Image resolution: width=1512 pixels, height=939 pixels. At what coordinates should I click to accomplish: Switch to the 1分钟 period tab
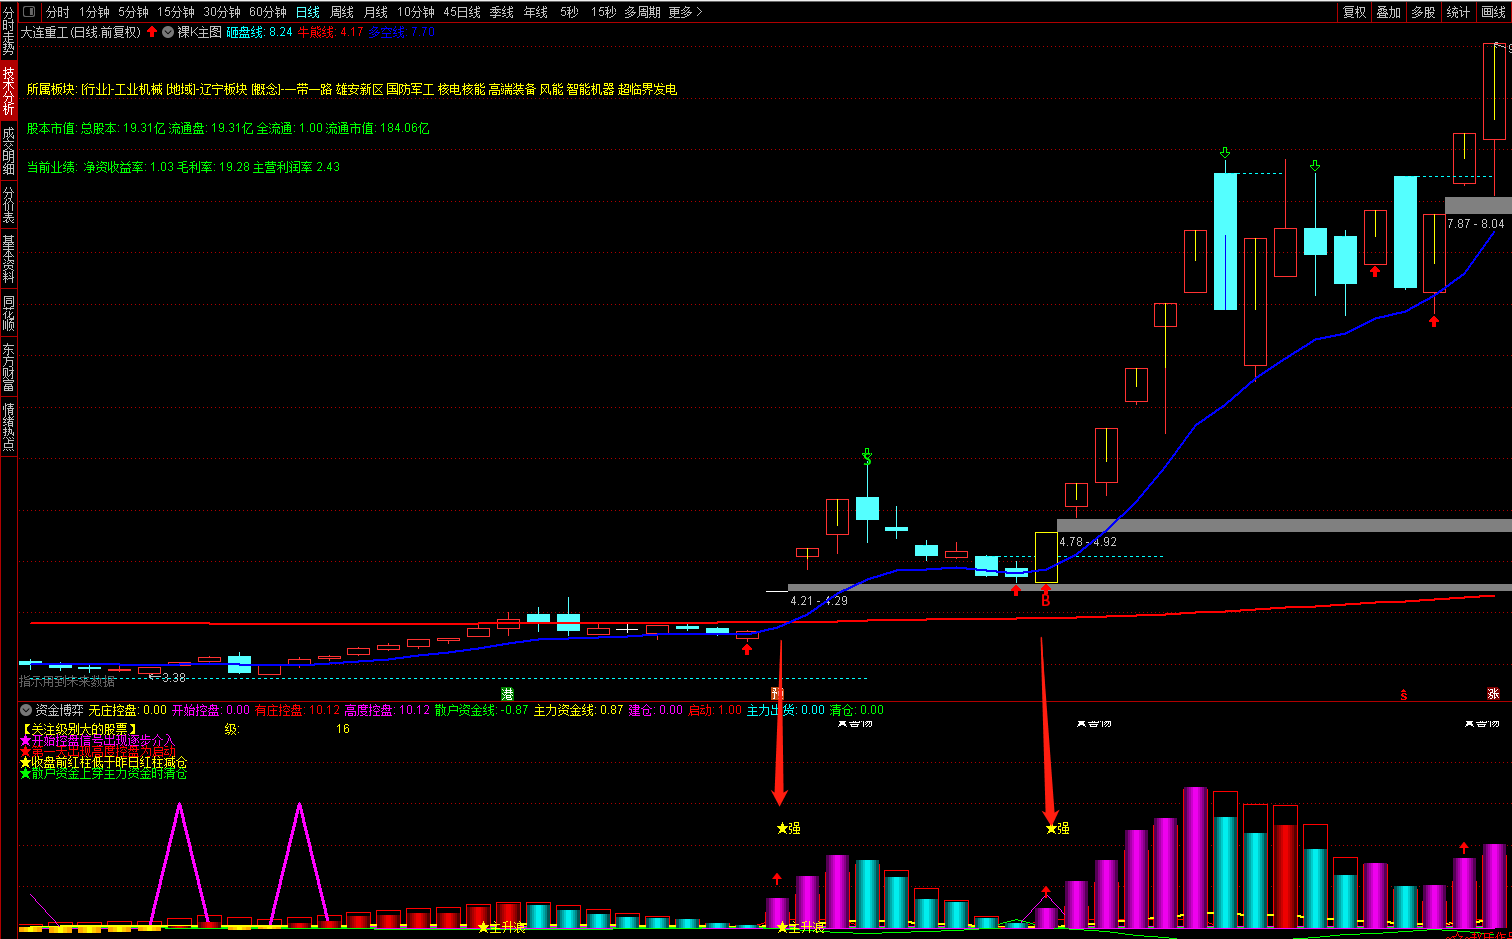coord(94,12)
